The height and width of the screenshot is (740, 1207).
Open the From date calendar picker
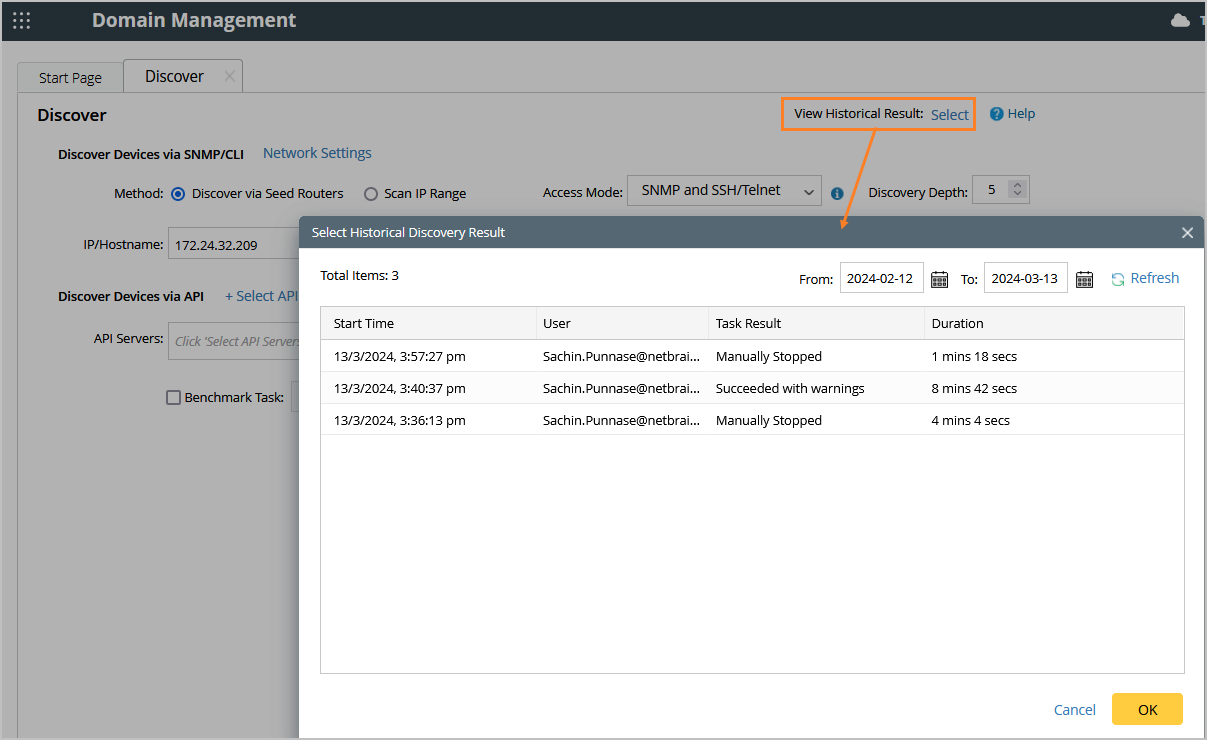pyautogui.click(x=939, y=279)
